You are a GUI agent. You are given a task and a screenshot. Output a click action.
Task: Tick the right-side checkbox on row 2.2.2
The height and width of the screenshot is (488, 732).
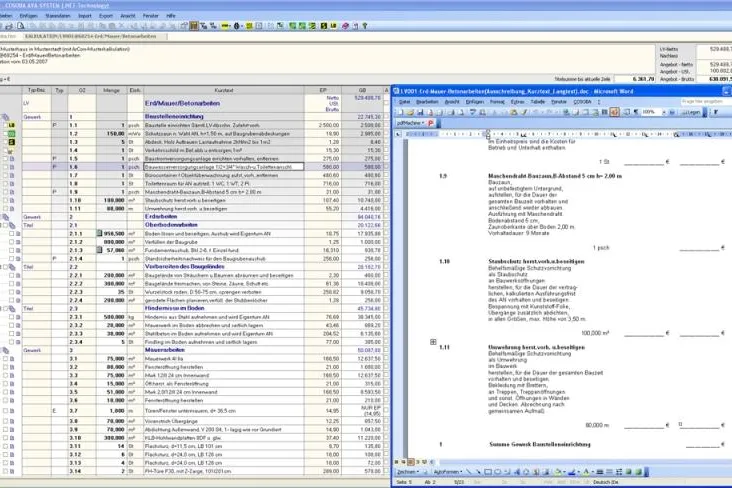pos(386,283)
